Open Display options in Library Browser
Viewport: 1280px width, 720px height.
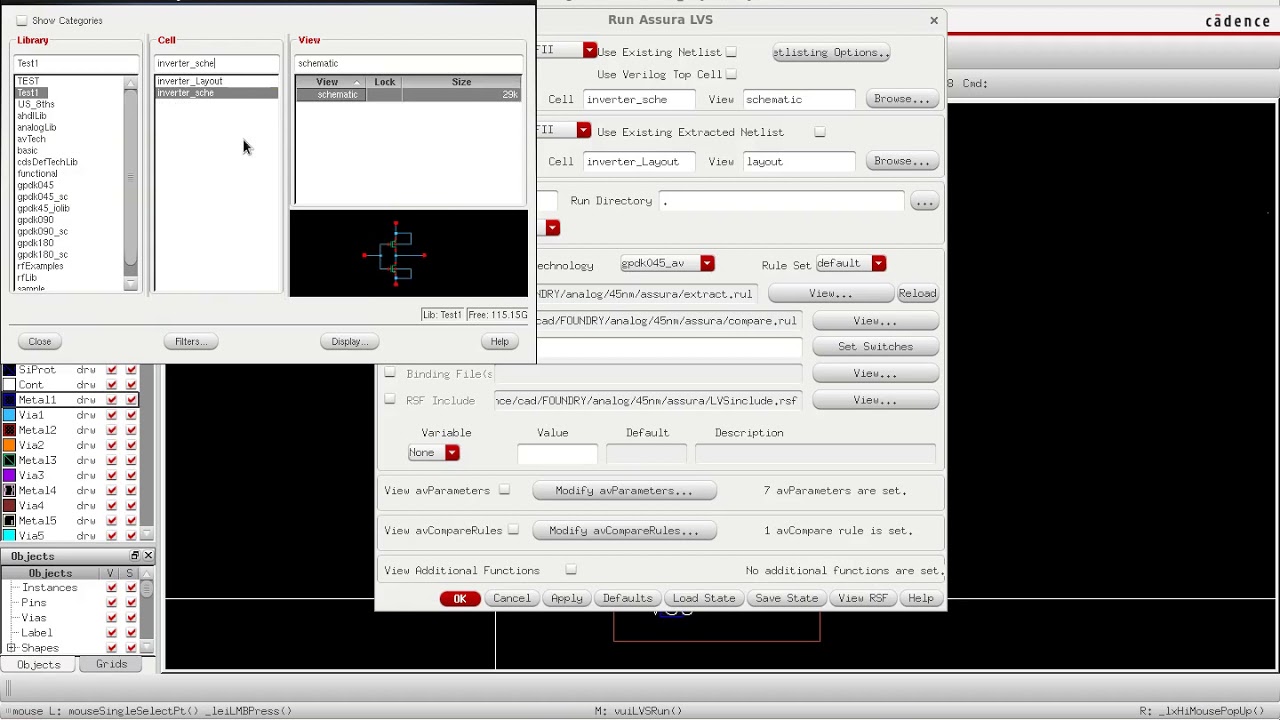coord(349,342)
